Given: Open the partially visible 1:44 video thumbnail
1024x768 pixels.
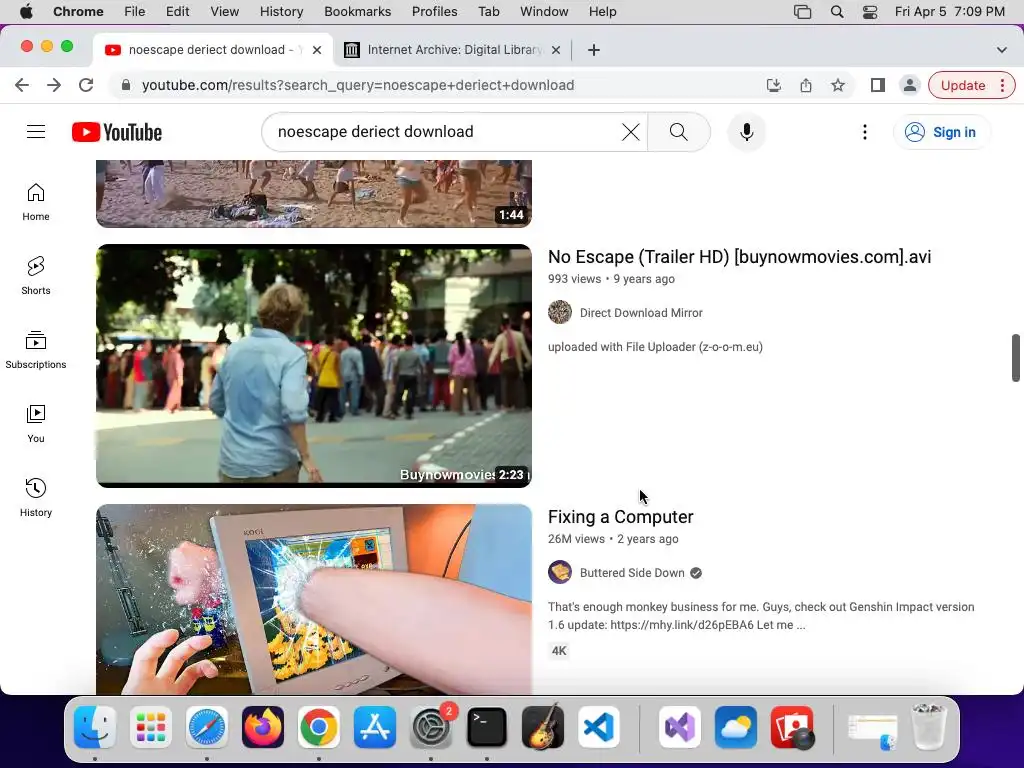Looking at the screenshot, I should point(314,193).
